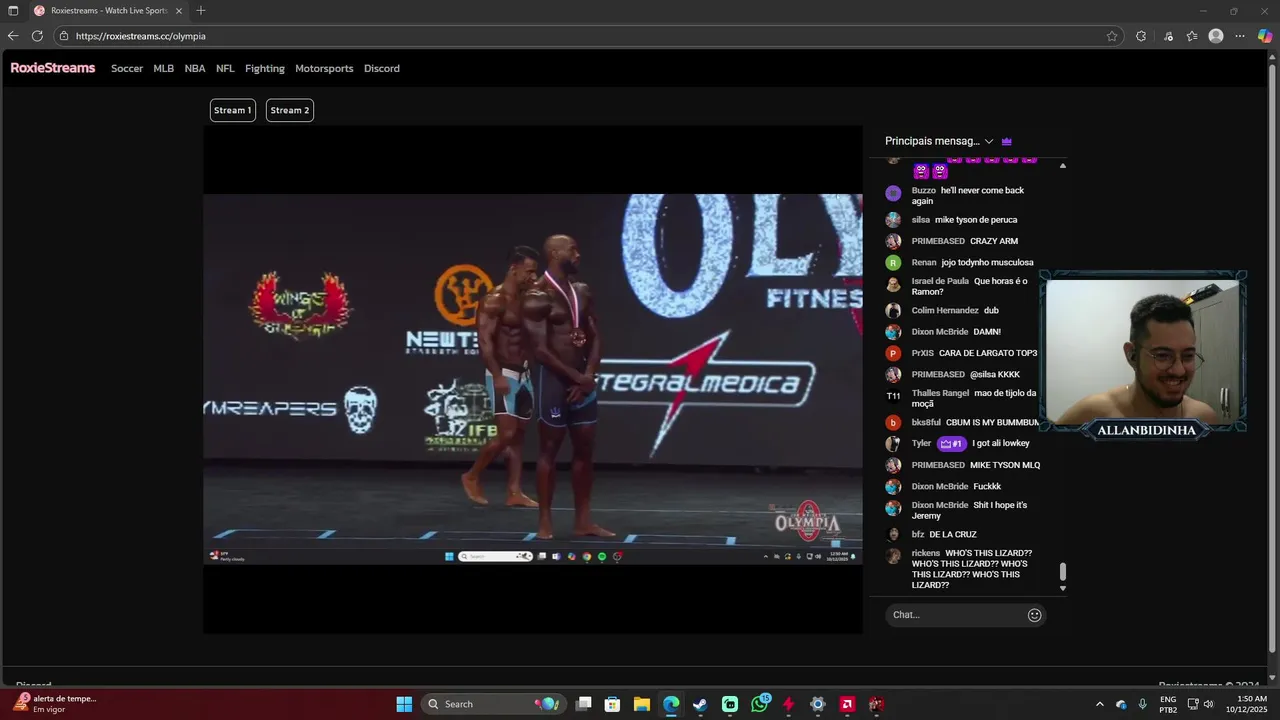Click Buzzo's avatar in chat
The height and width of the screenshot is (720, 1280).
[x=893, y=194]
